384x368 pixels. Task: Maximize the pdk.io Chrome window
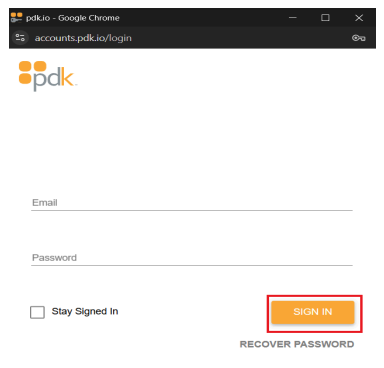325,18
